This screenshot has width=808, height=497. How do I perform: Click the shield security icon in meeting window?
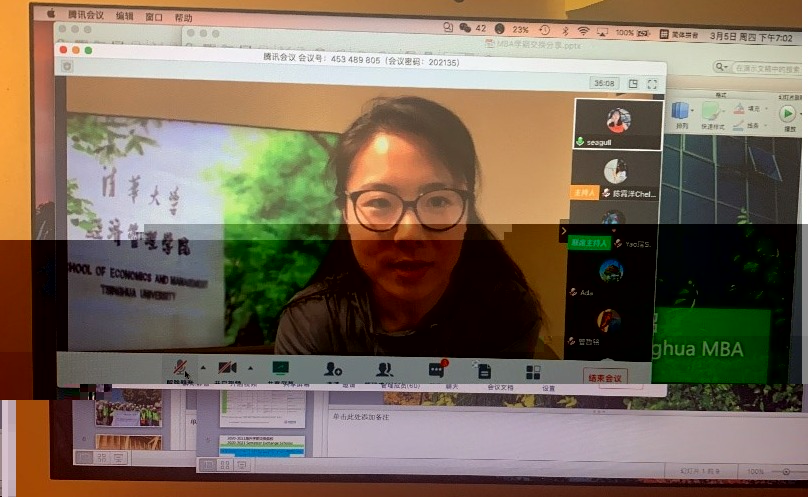[x=67, y=66]
